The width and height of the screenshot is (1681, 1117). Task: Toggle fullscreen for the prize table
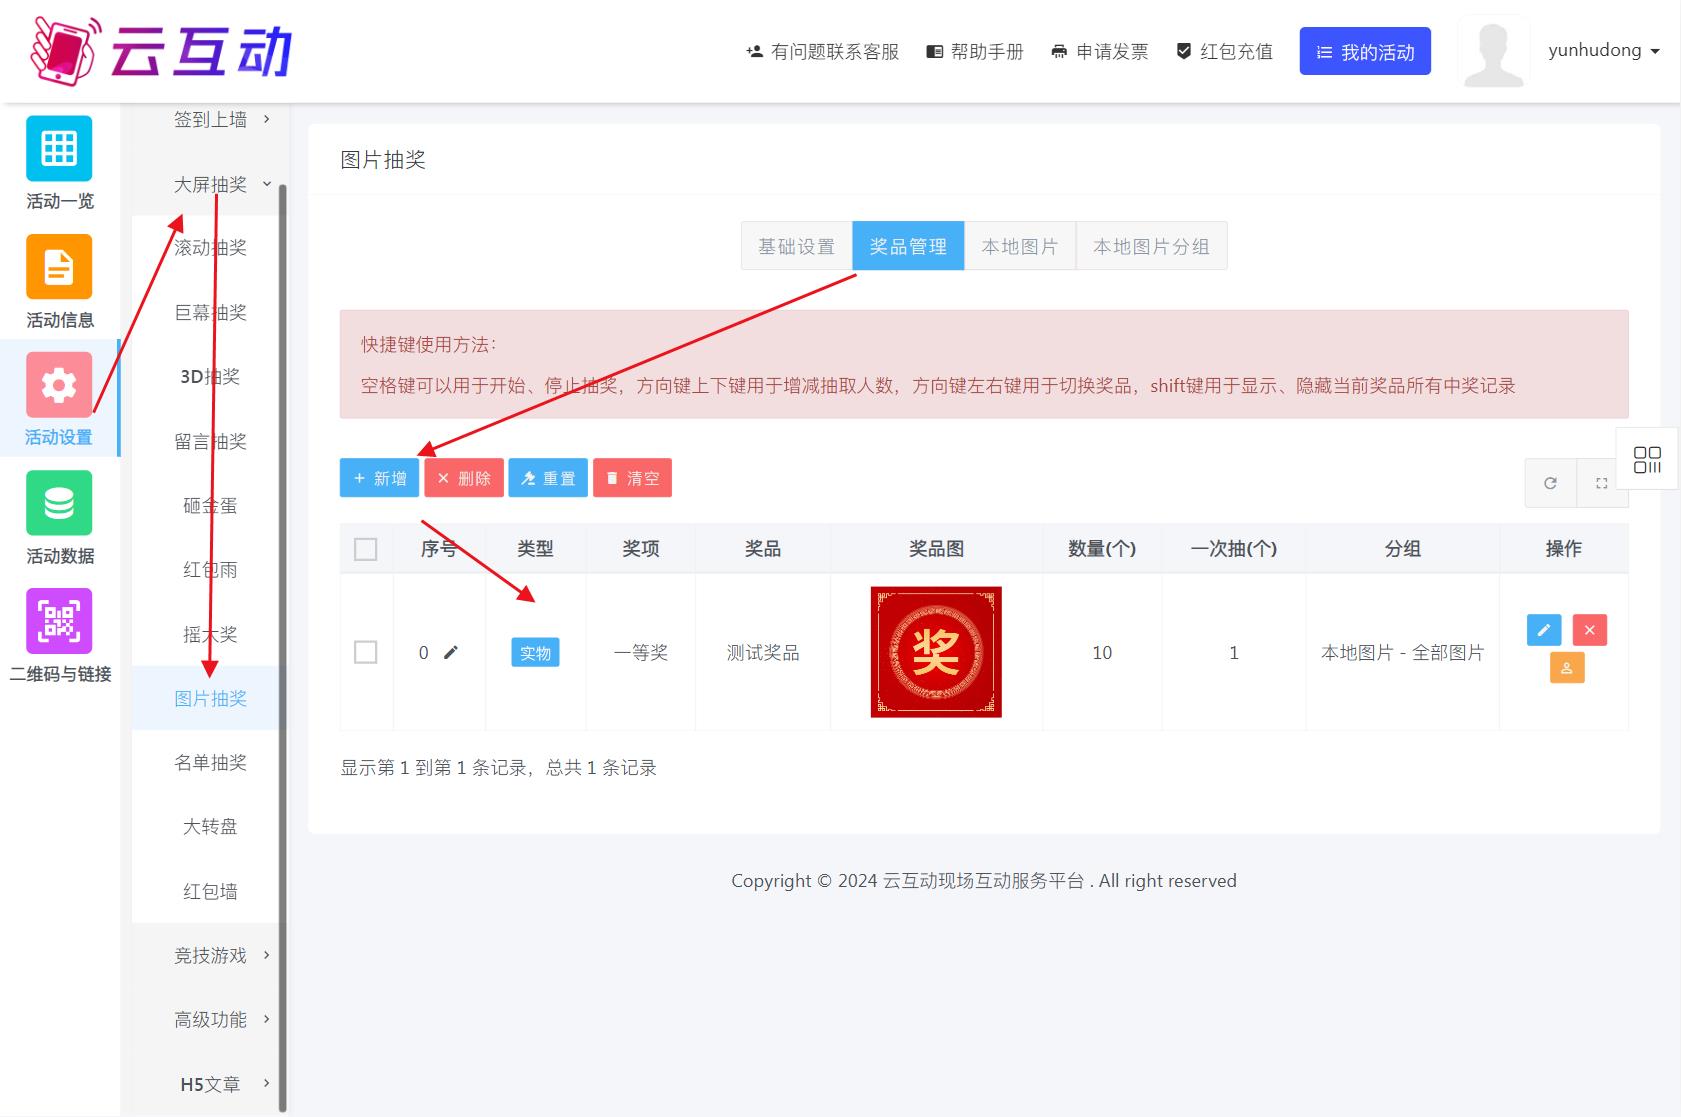click(x=1601, y=483)
